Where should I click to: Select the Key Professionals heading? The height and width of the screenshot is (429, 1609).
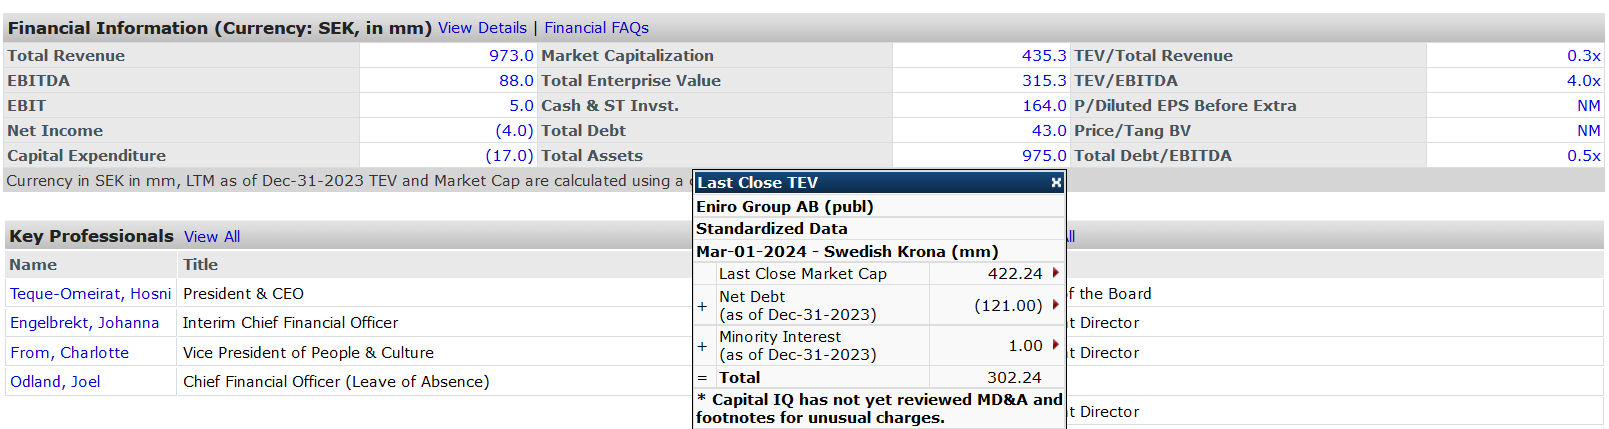coord(91,236)
